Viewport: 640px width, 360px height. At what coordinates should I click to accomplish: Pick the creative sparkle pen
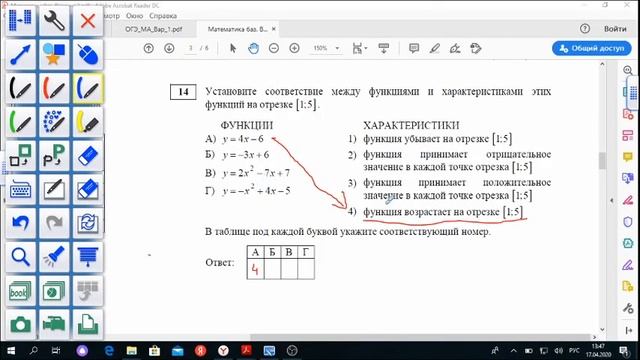[54, 122]
